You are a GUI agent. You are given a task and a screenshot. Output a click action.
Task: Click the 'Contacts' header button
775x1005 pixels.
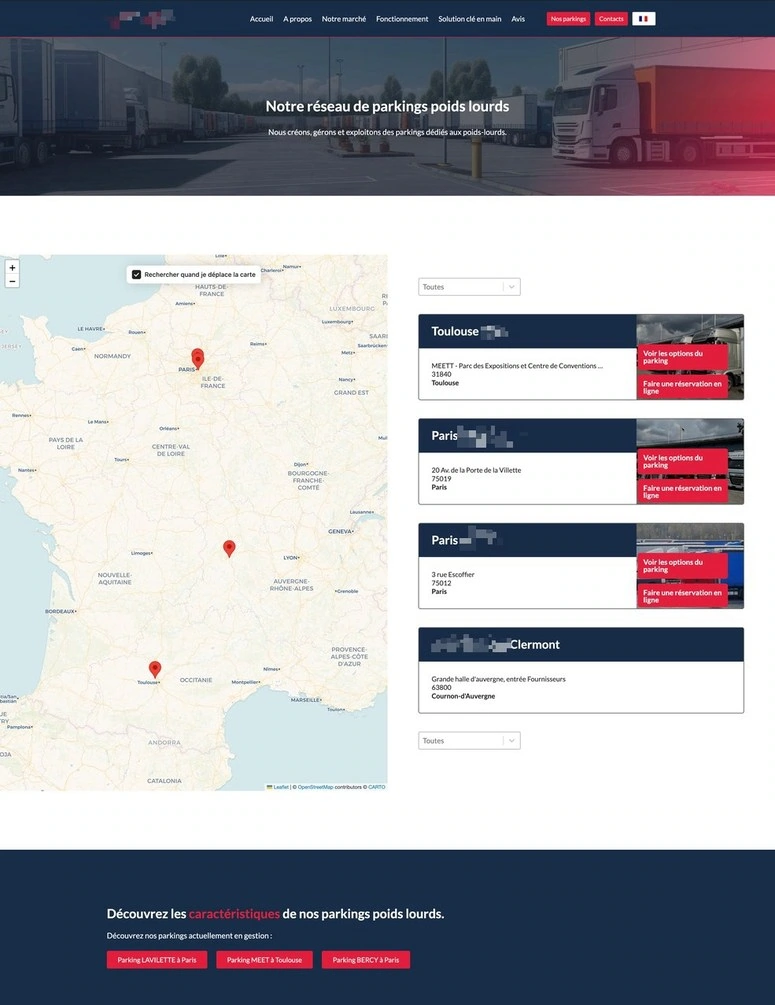611,19
